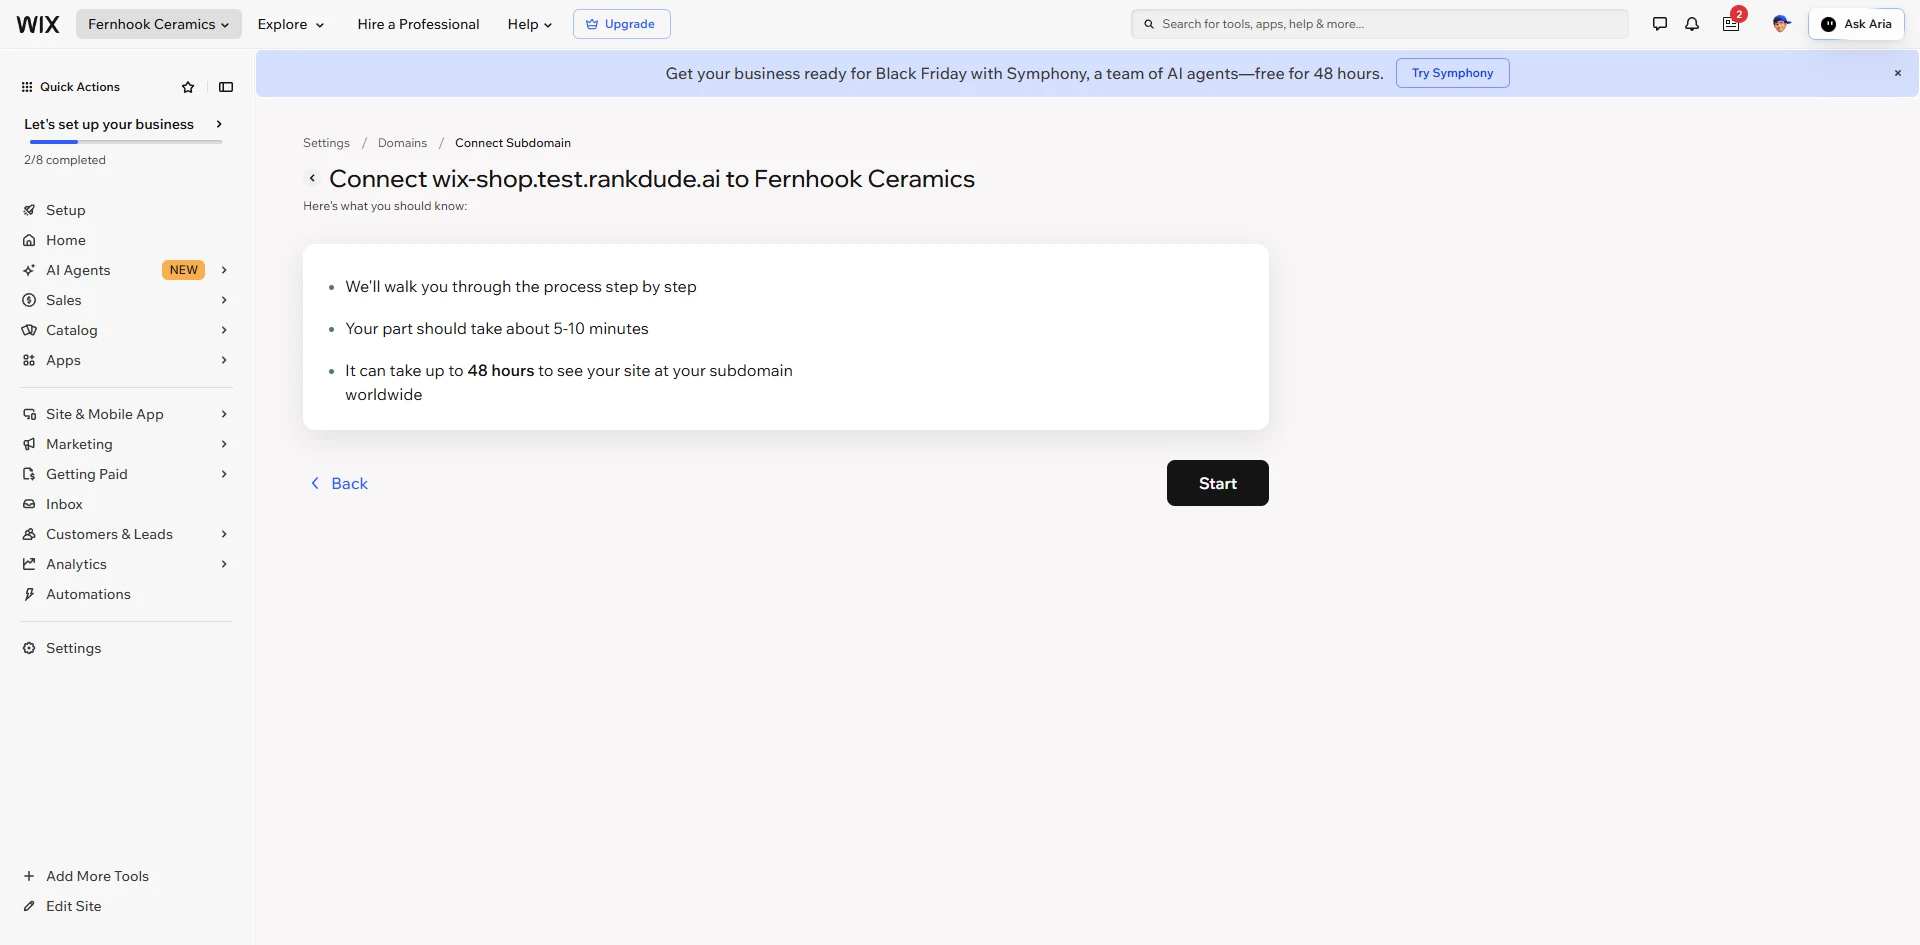The image size is (1920, 945).
Task: Focus the search for tools field
Action: coord(1379,24)
